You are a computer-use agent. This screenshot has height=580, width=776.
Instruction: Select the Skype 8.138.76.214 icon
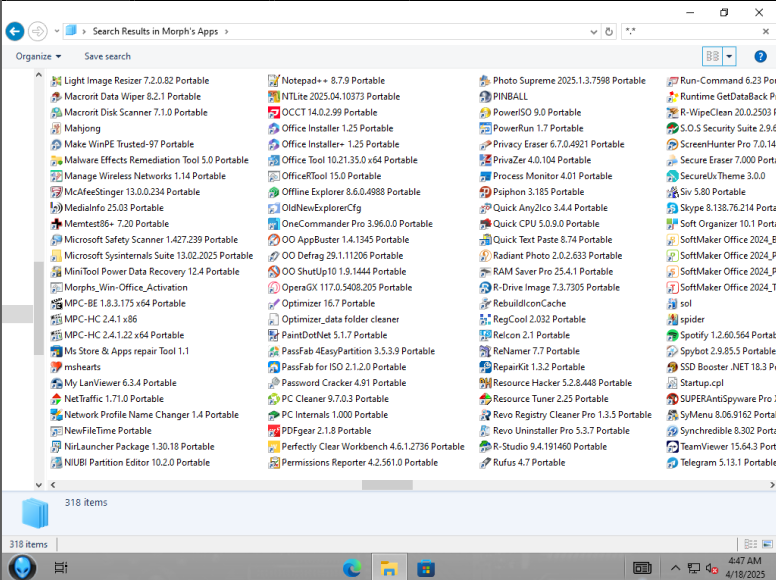point(672,208)
